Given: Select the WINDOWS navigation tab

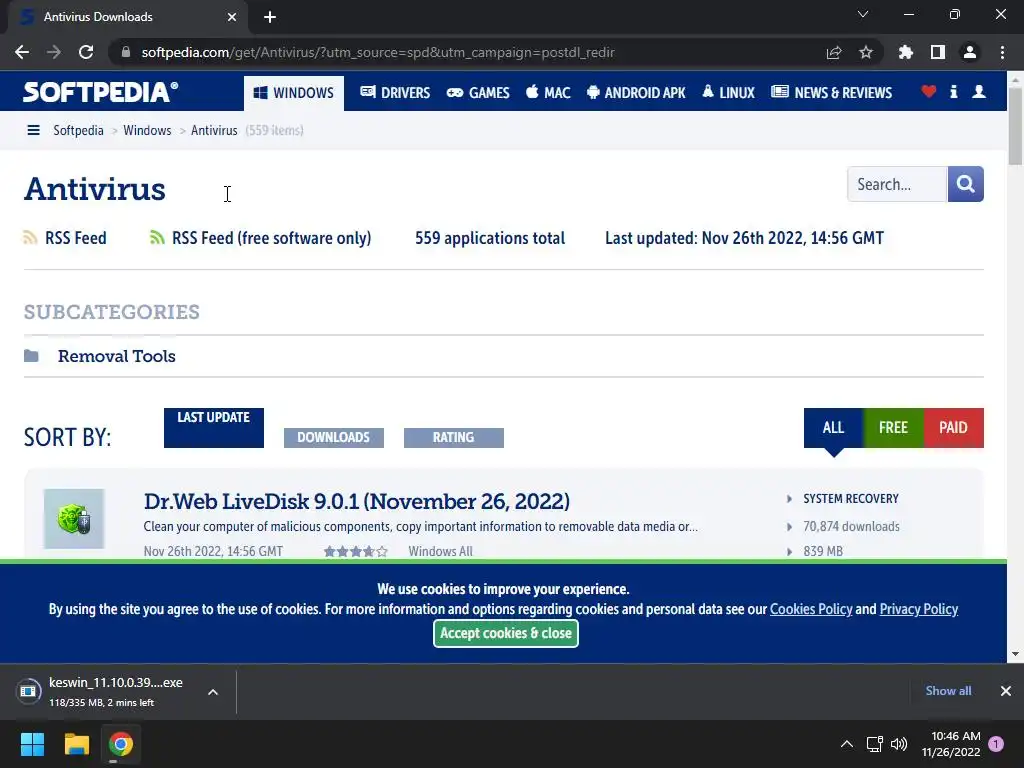Looking at the screenshot, I should pyautogui.click(x=294, y=93).
